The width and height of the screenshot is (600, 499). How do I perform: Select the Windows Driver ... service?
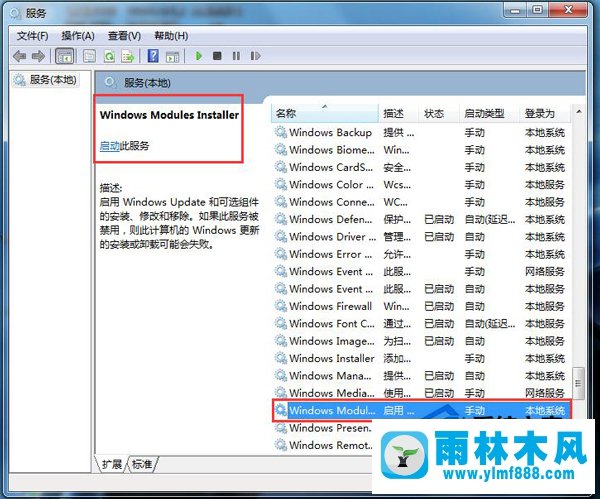(421, 236)
